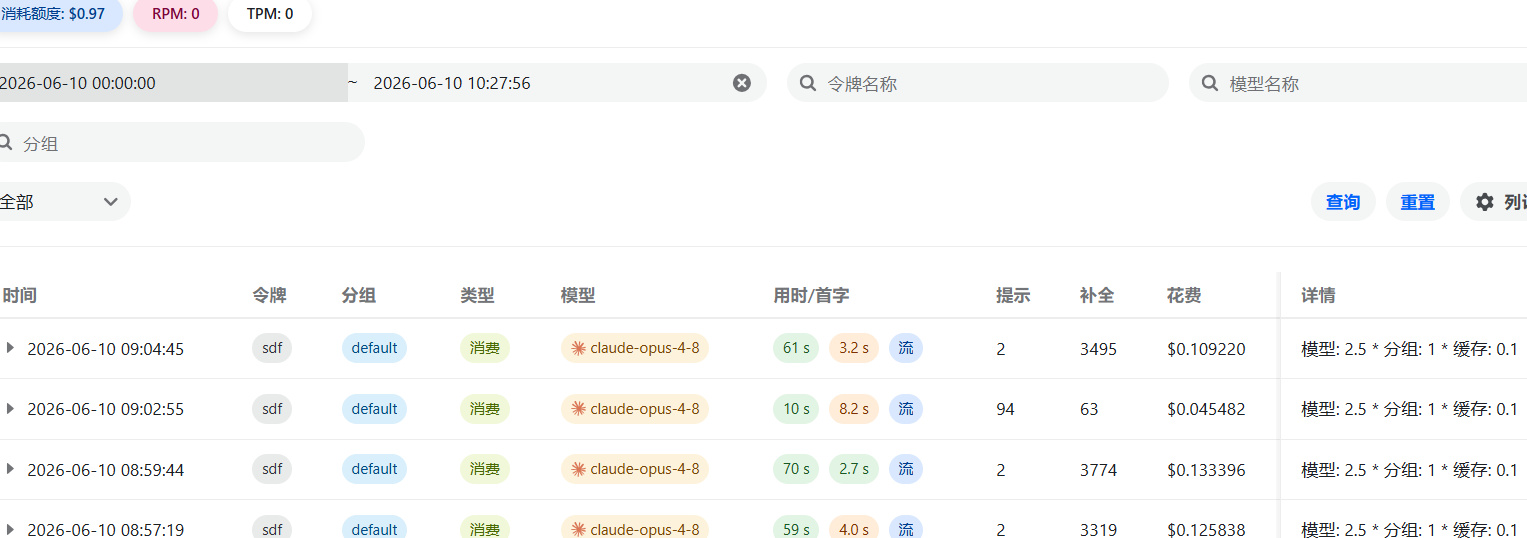Click the 用时/首字 column header
Image resolution: width=1527 pixels, height=538 pixels.
[x=811, y=296]
